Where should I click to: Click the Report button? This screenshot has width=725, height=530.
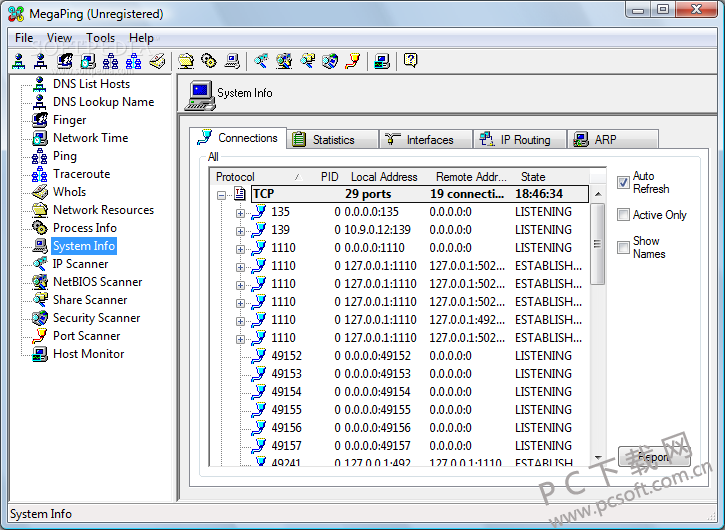click(x=654, y=457)
